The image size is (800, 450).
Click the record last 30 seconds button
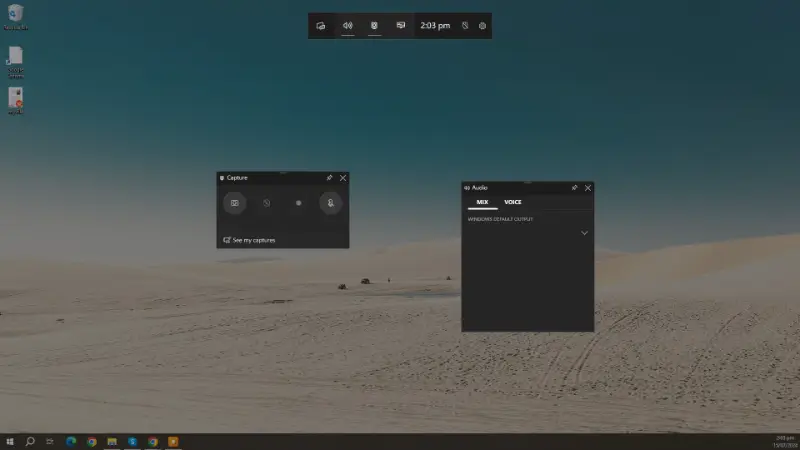(x=267, y=203)
